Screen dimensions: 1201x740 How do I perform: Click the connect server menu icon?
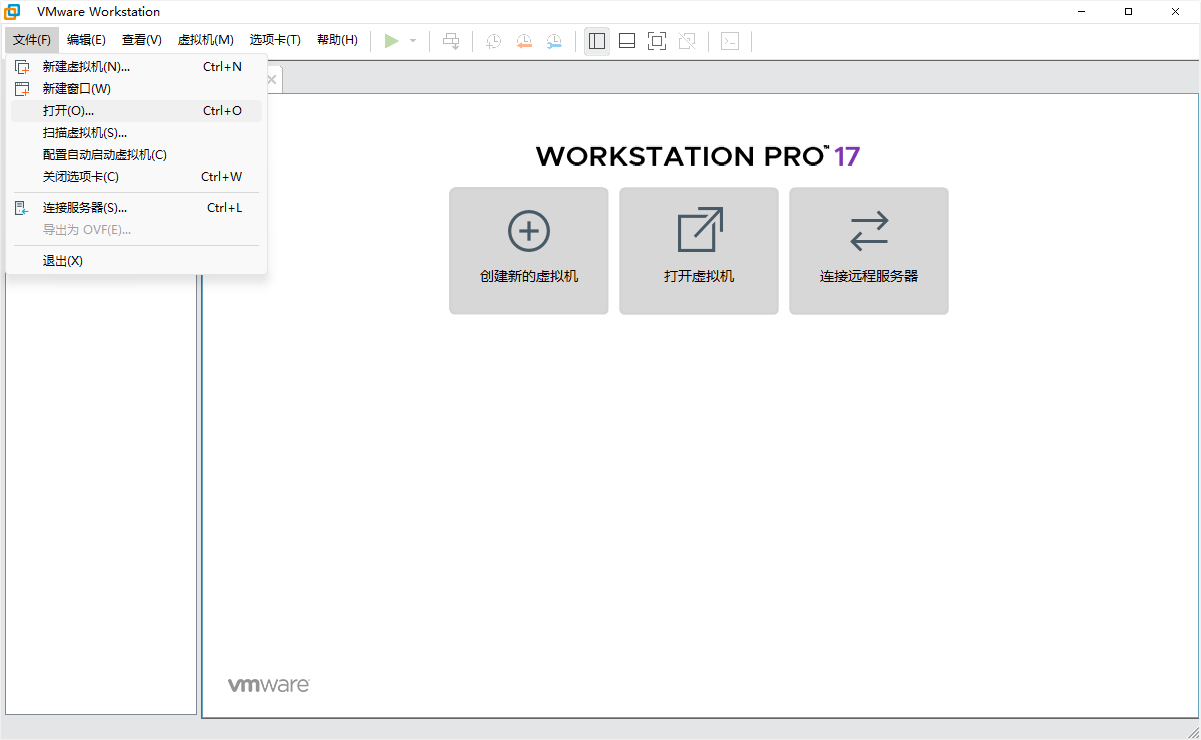pyautogui.click(x=23, y=208)
